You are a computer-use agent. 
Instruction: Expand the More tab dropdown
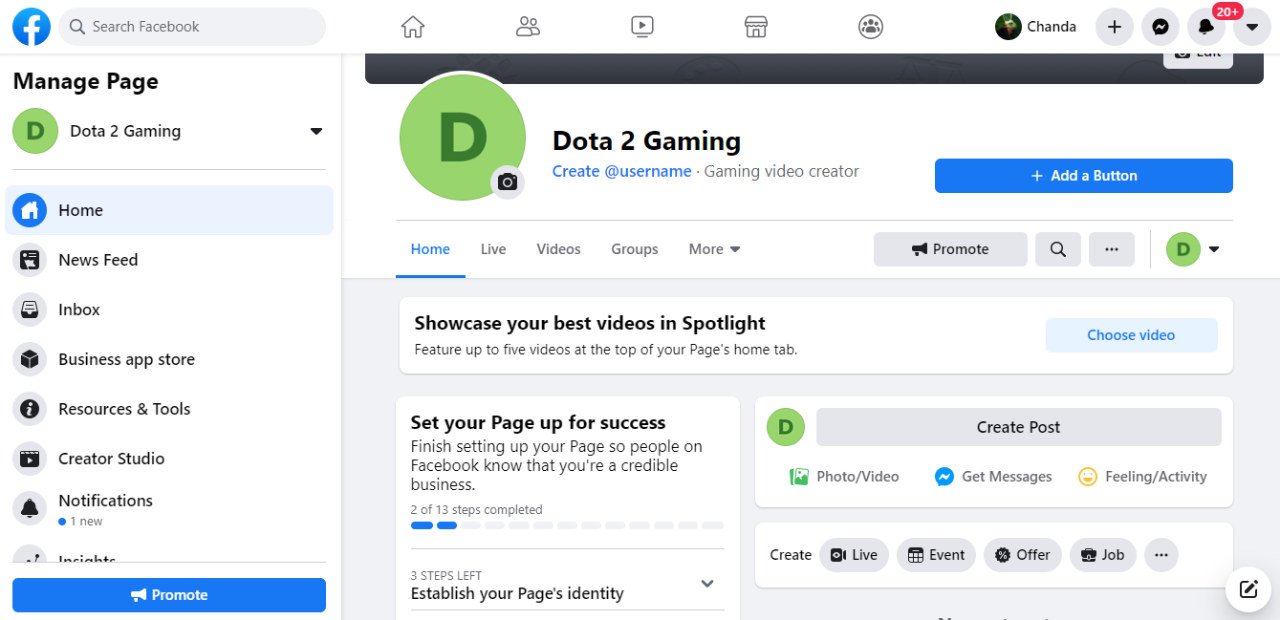[x=715, y=249]
